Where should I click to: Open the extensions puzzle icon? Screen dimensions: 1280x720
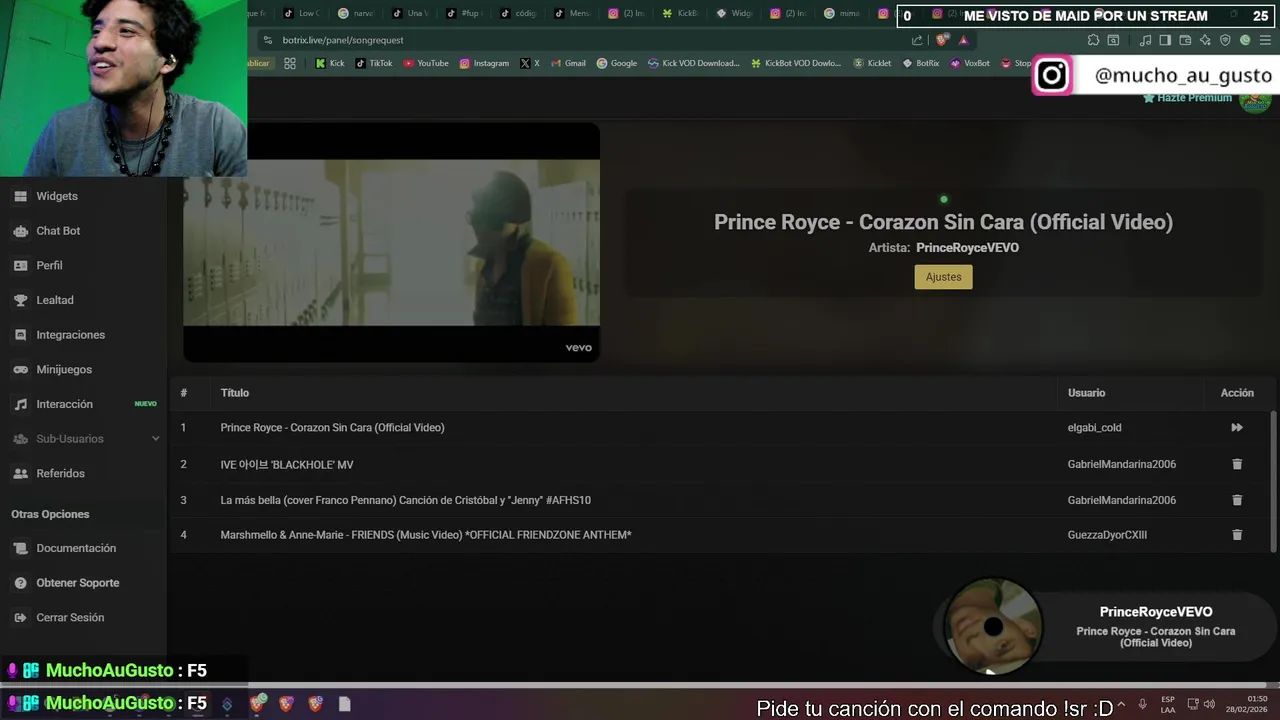[1093, 40]
